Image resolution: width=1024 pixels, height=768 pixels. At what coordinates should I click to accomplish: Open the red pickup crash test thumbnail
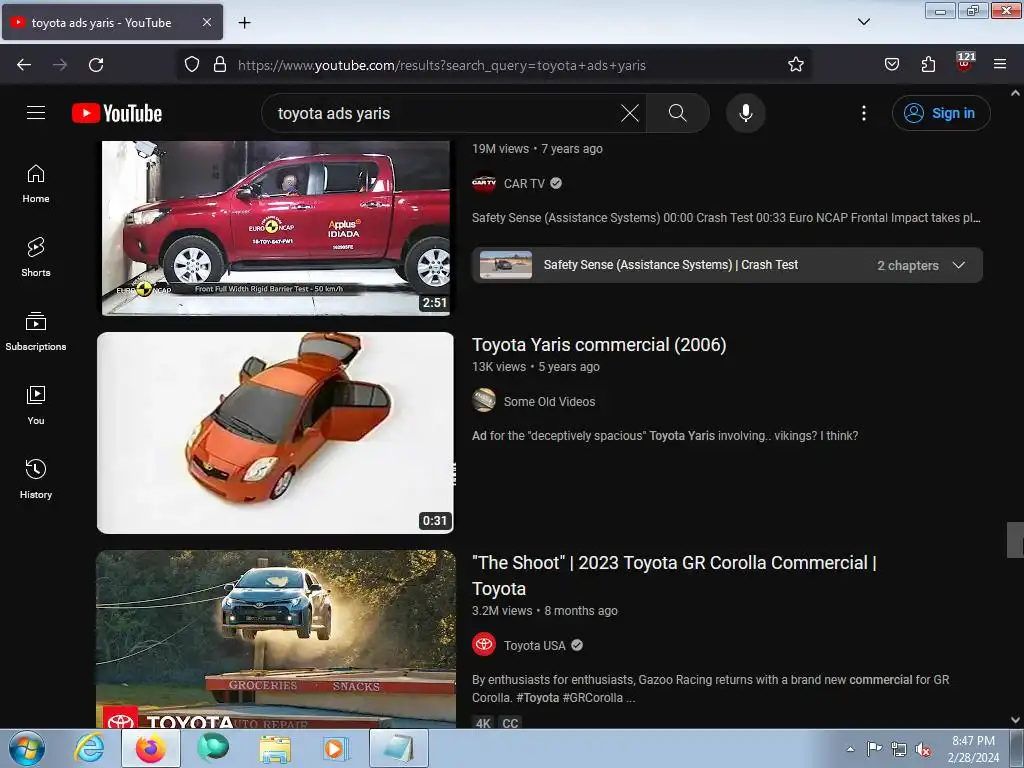(x=276, y=228)
